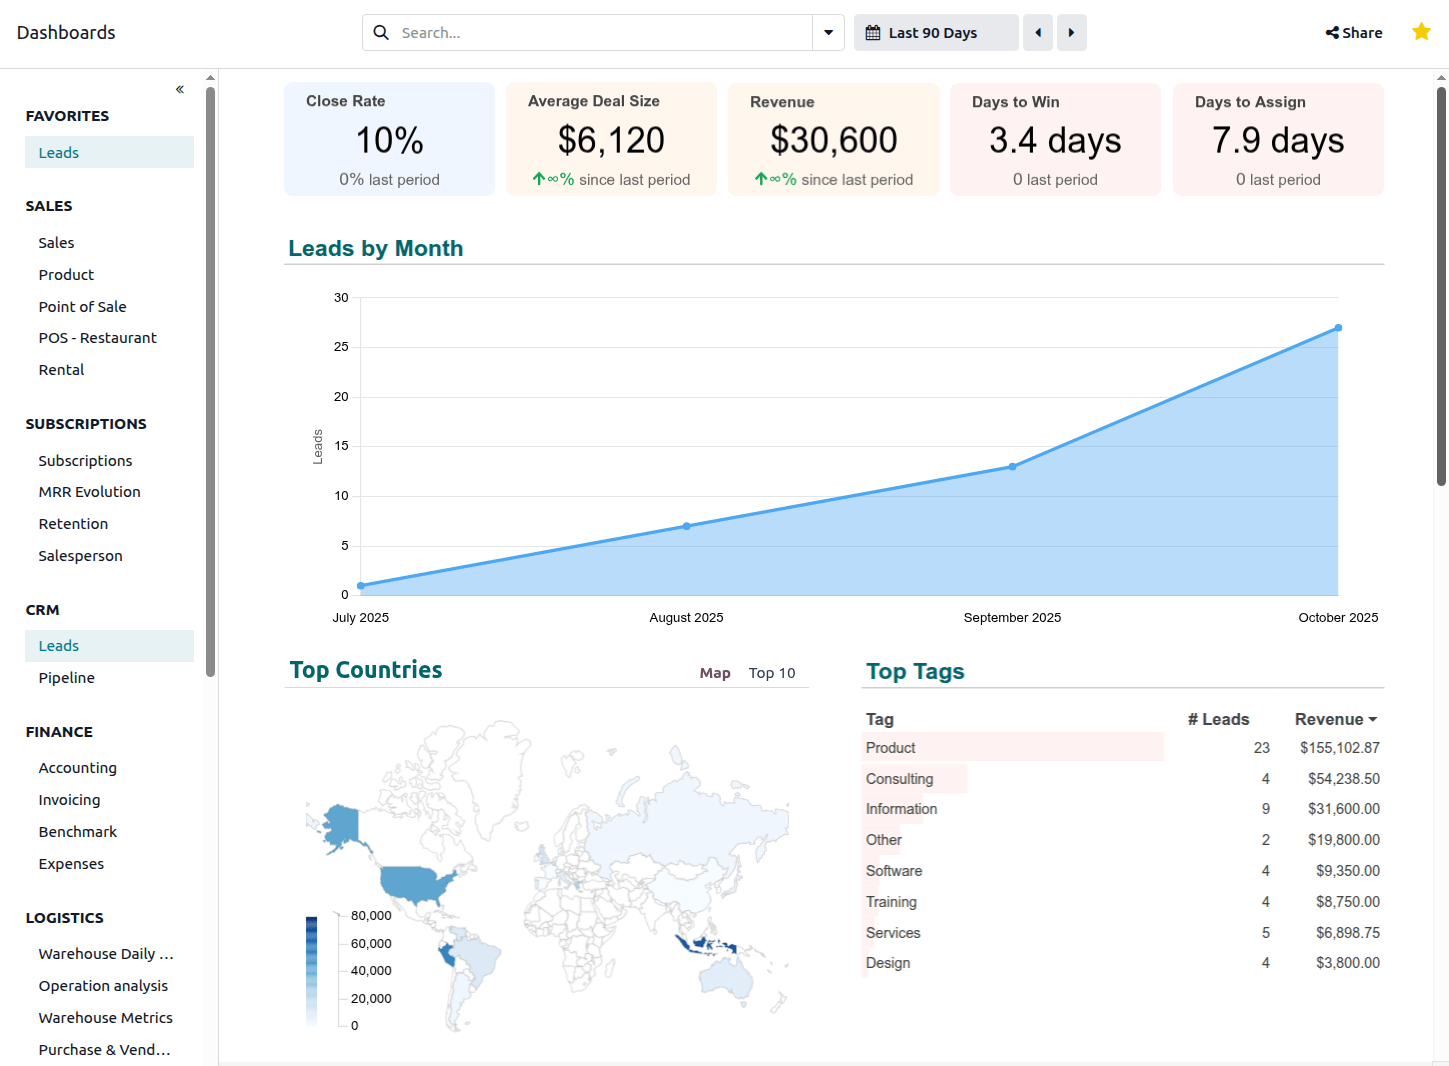Collapse the sidebar with the double chevron

coord(179,89)
